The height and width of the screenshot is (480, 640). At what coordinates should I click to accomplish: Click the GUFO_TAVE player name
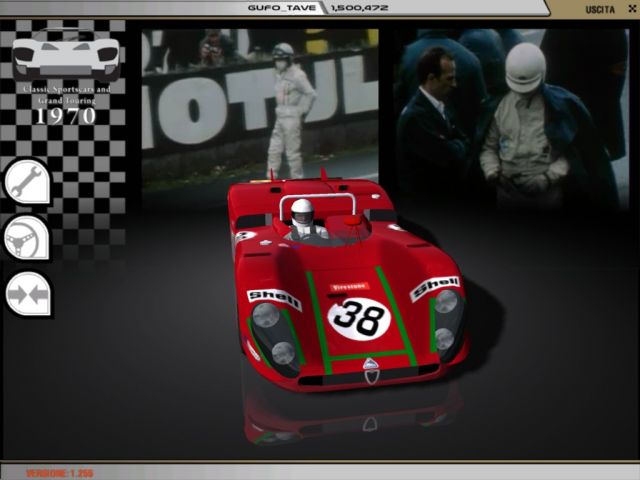282,8
